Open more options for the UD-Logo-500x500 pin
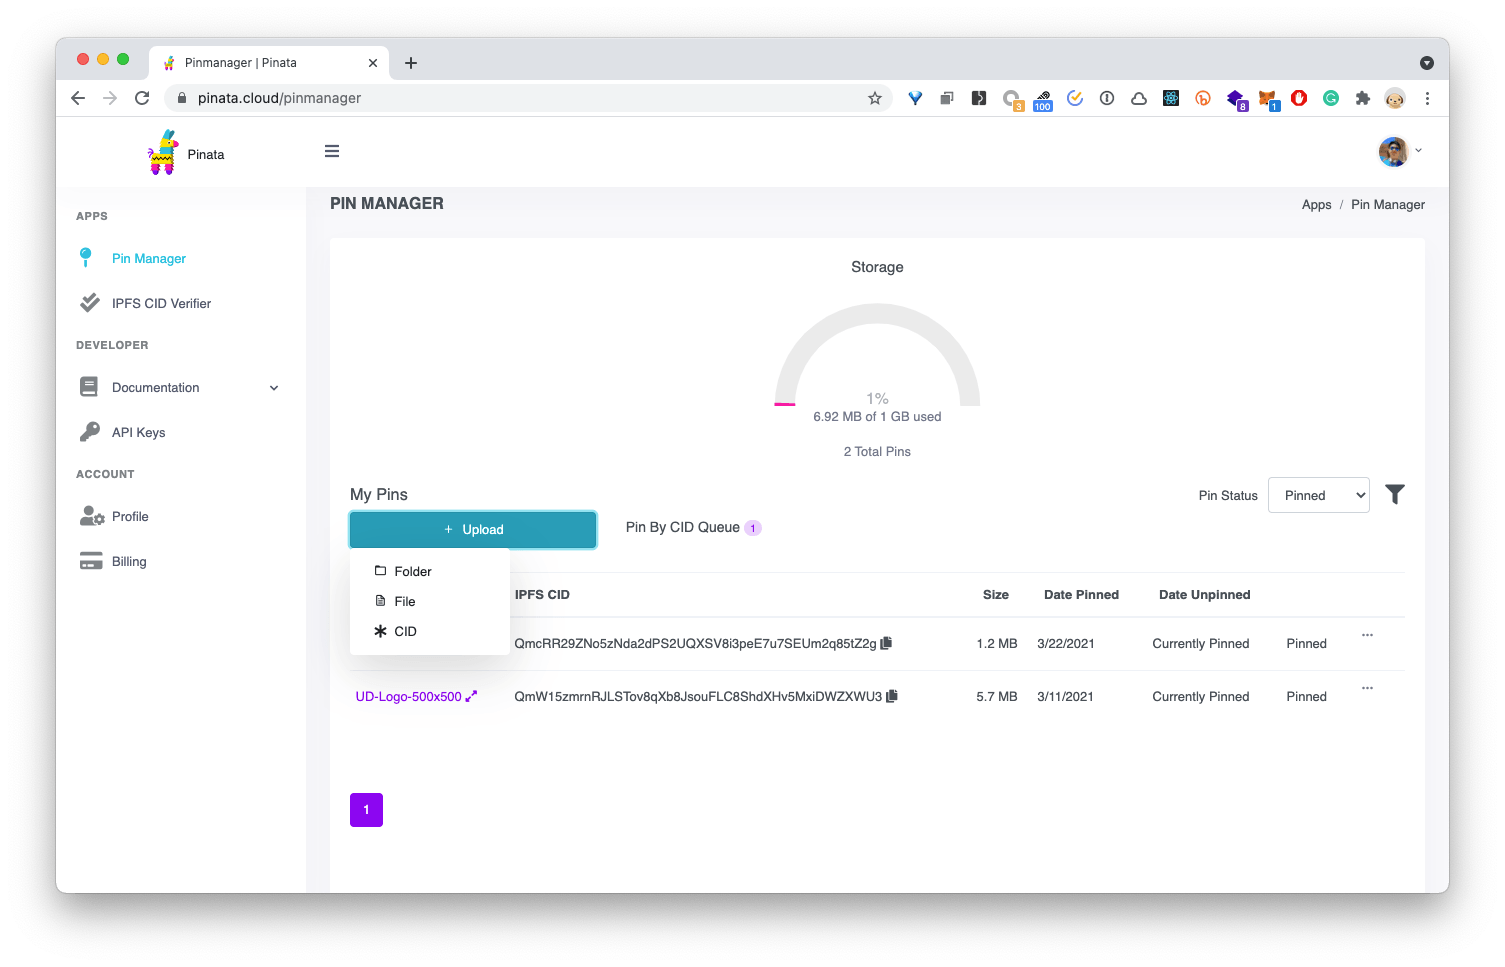This screenshot has height=967, width=1505. 1367,688
